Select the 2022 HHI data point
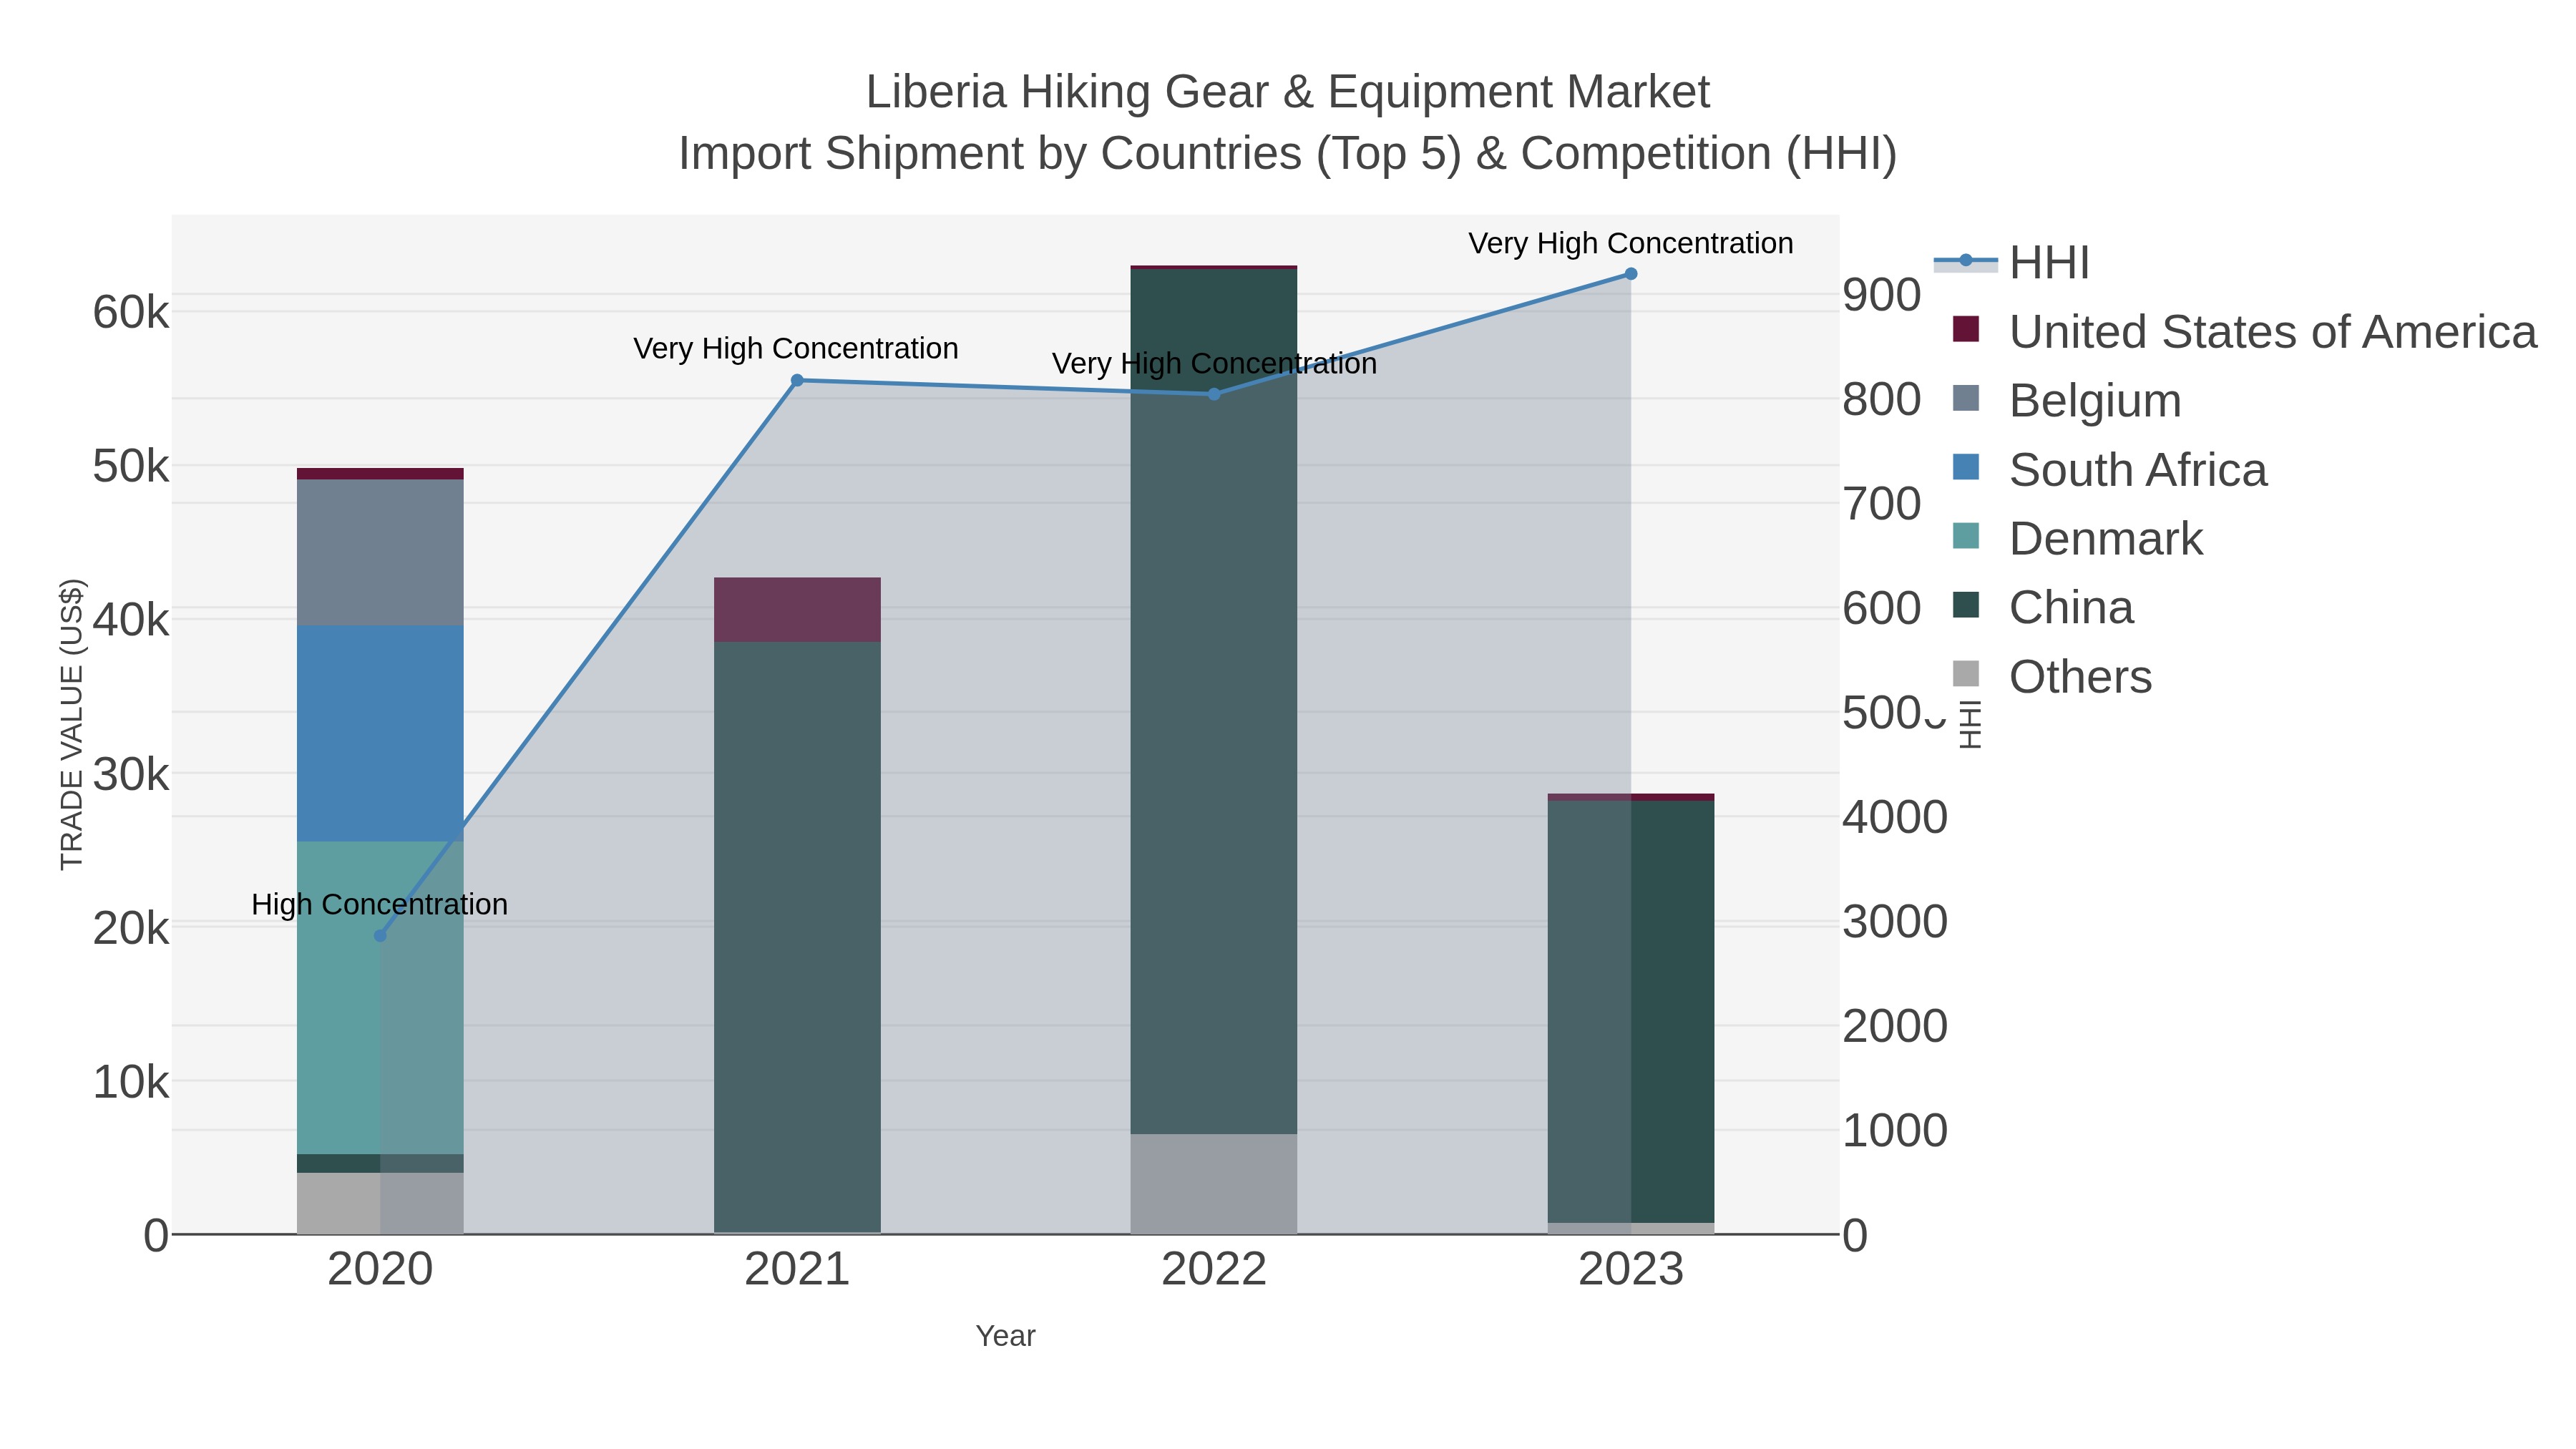Image resolution: width=2576 pixels, height=1449 pixels. pos(1214,394)
